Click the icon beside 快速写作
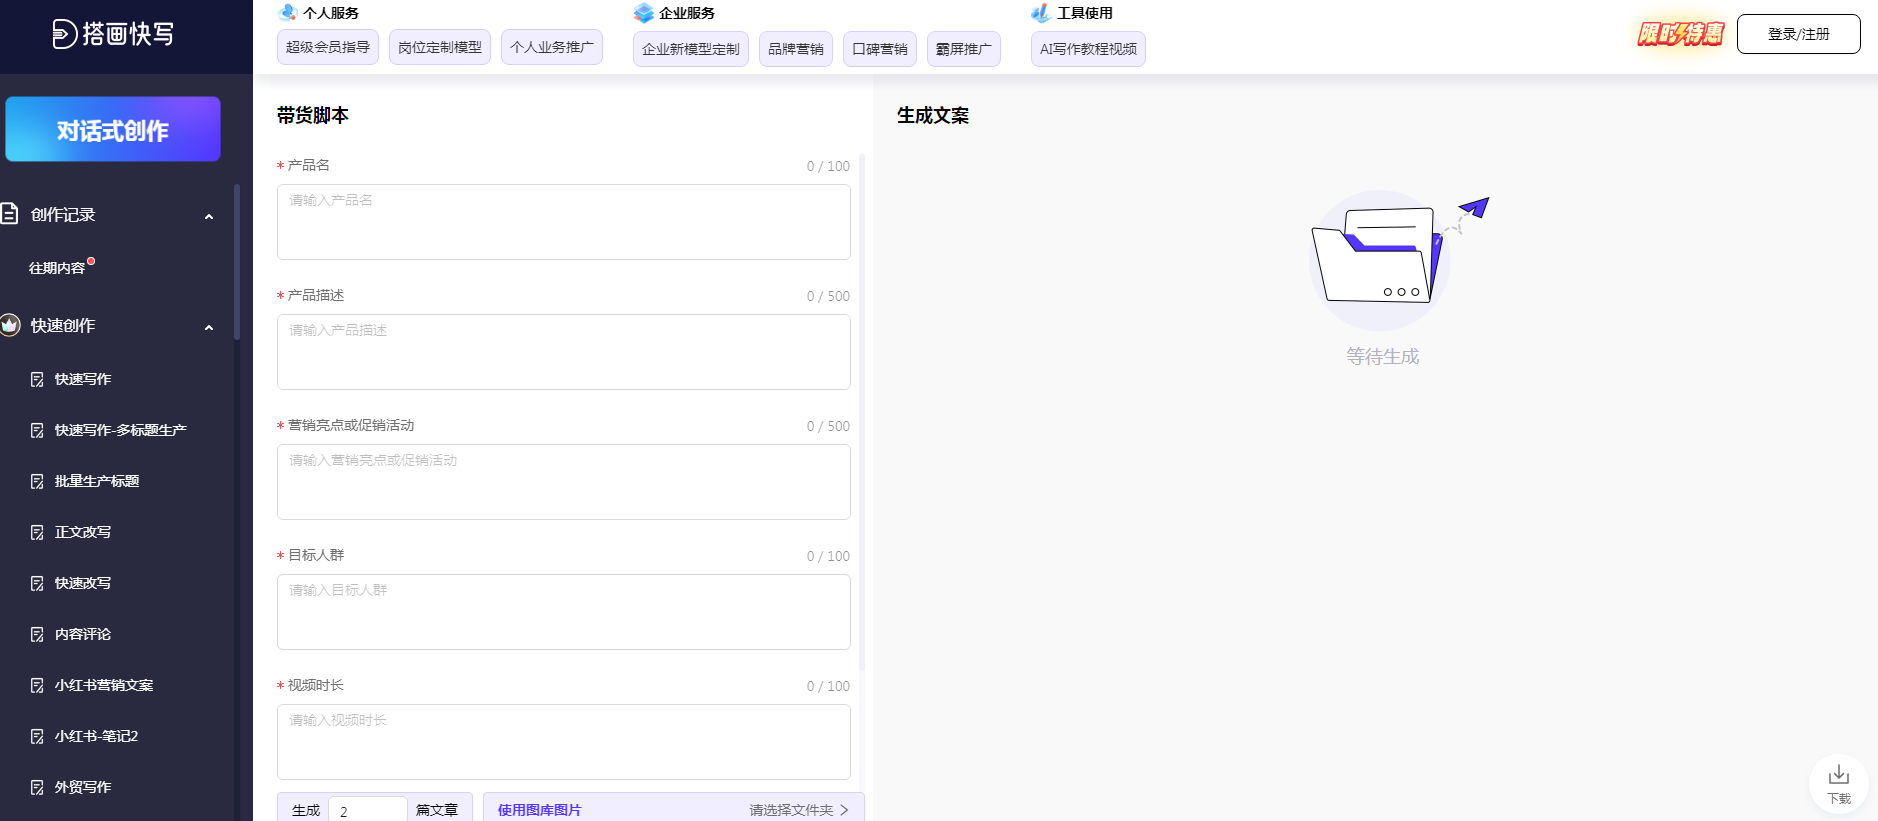The height and width of the screenshot is (821, 1878). click(37, 379)
